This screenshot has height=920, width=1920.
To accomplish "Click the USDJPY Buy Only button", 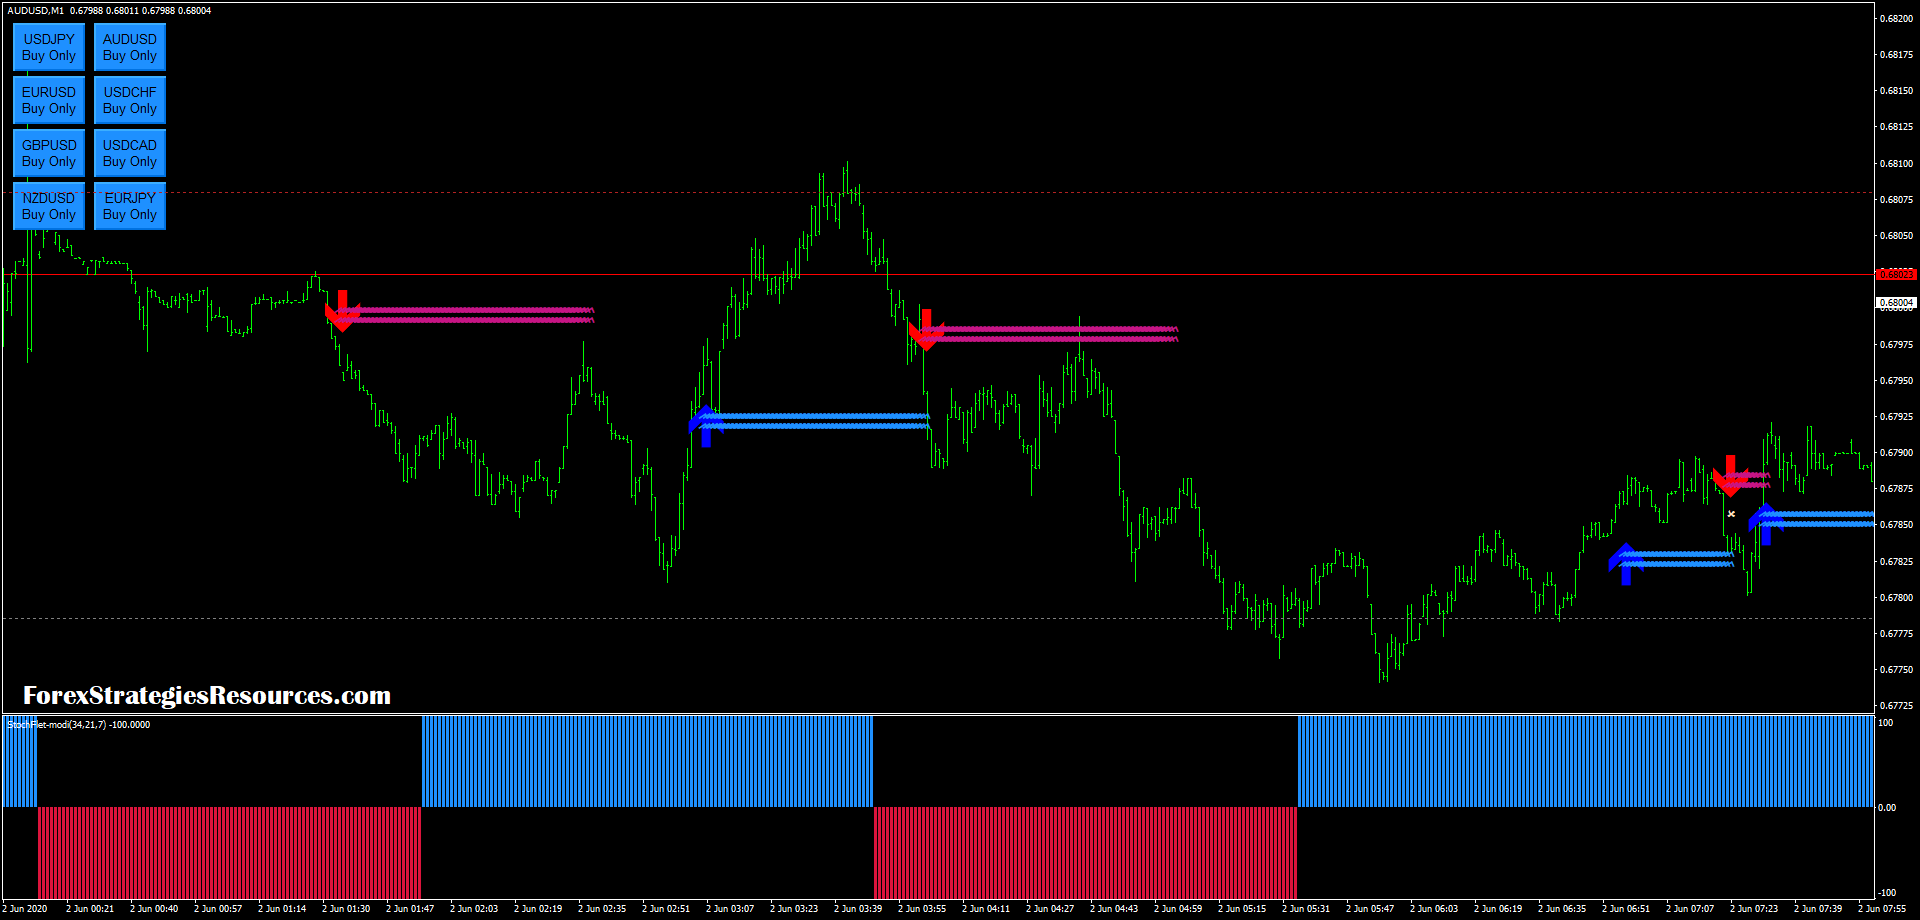I will coord(48,47).
